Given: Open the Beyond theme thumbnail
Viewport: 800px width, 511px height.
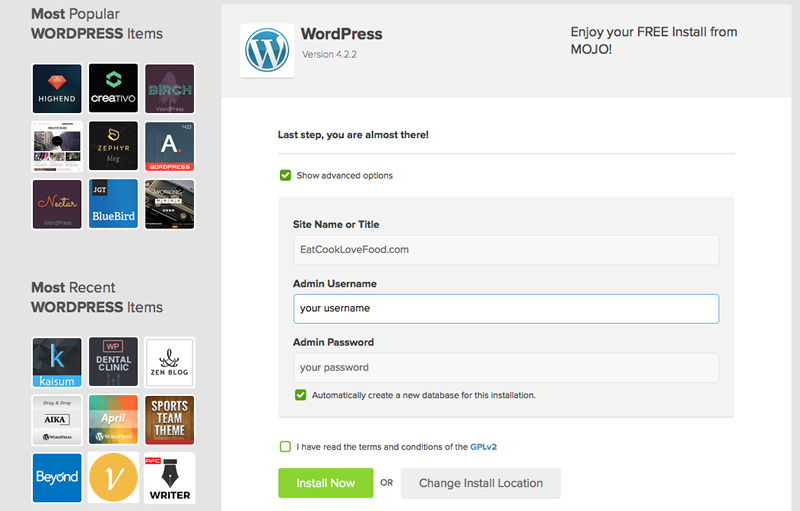Looking at the screenshot, I should pyautogui.click(x=57, y=478).
